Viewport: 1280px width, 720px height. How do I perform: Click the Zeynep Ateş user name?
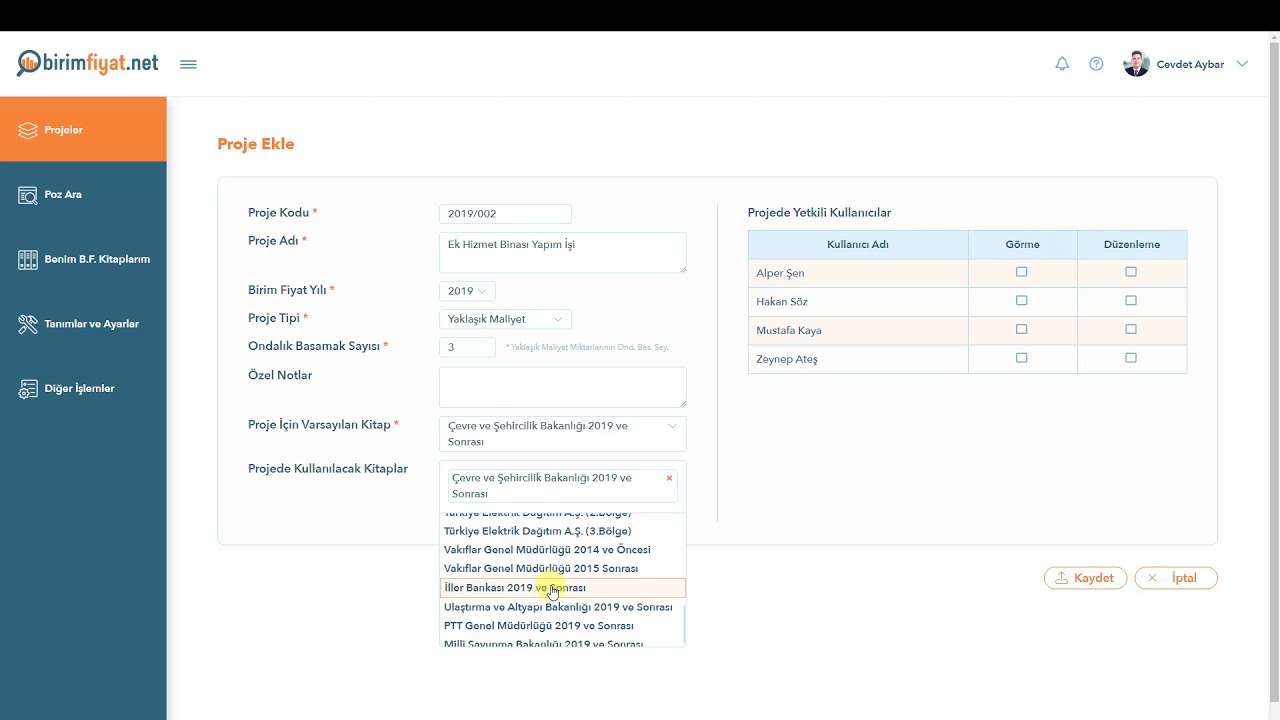click(787, 359)
